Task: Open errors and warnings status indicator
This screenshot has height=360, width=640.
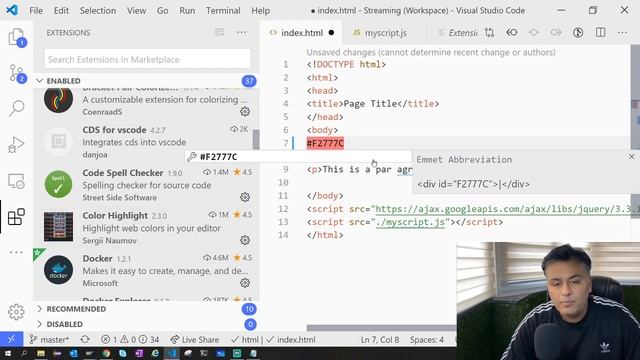Action: click(x=130, y=339)
